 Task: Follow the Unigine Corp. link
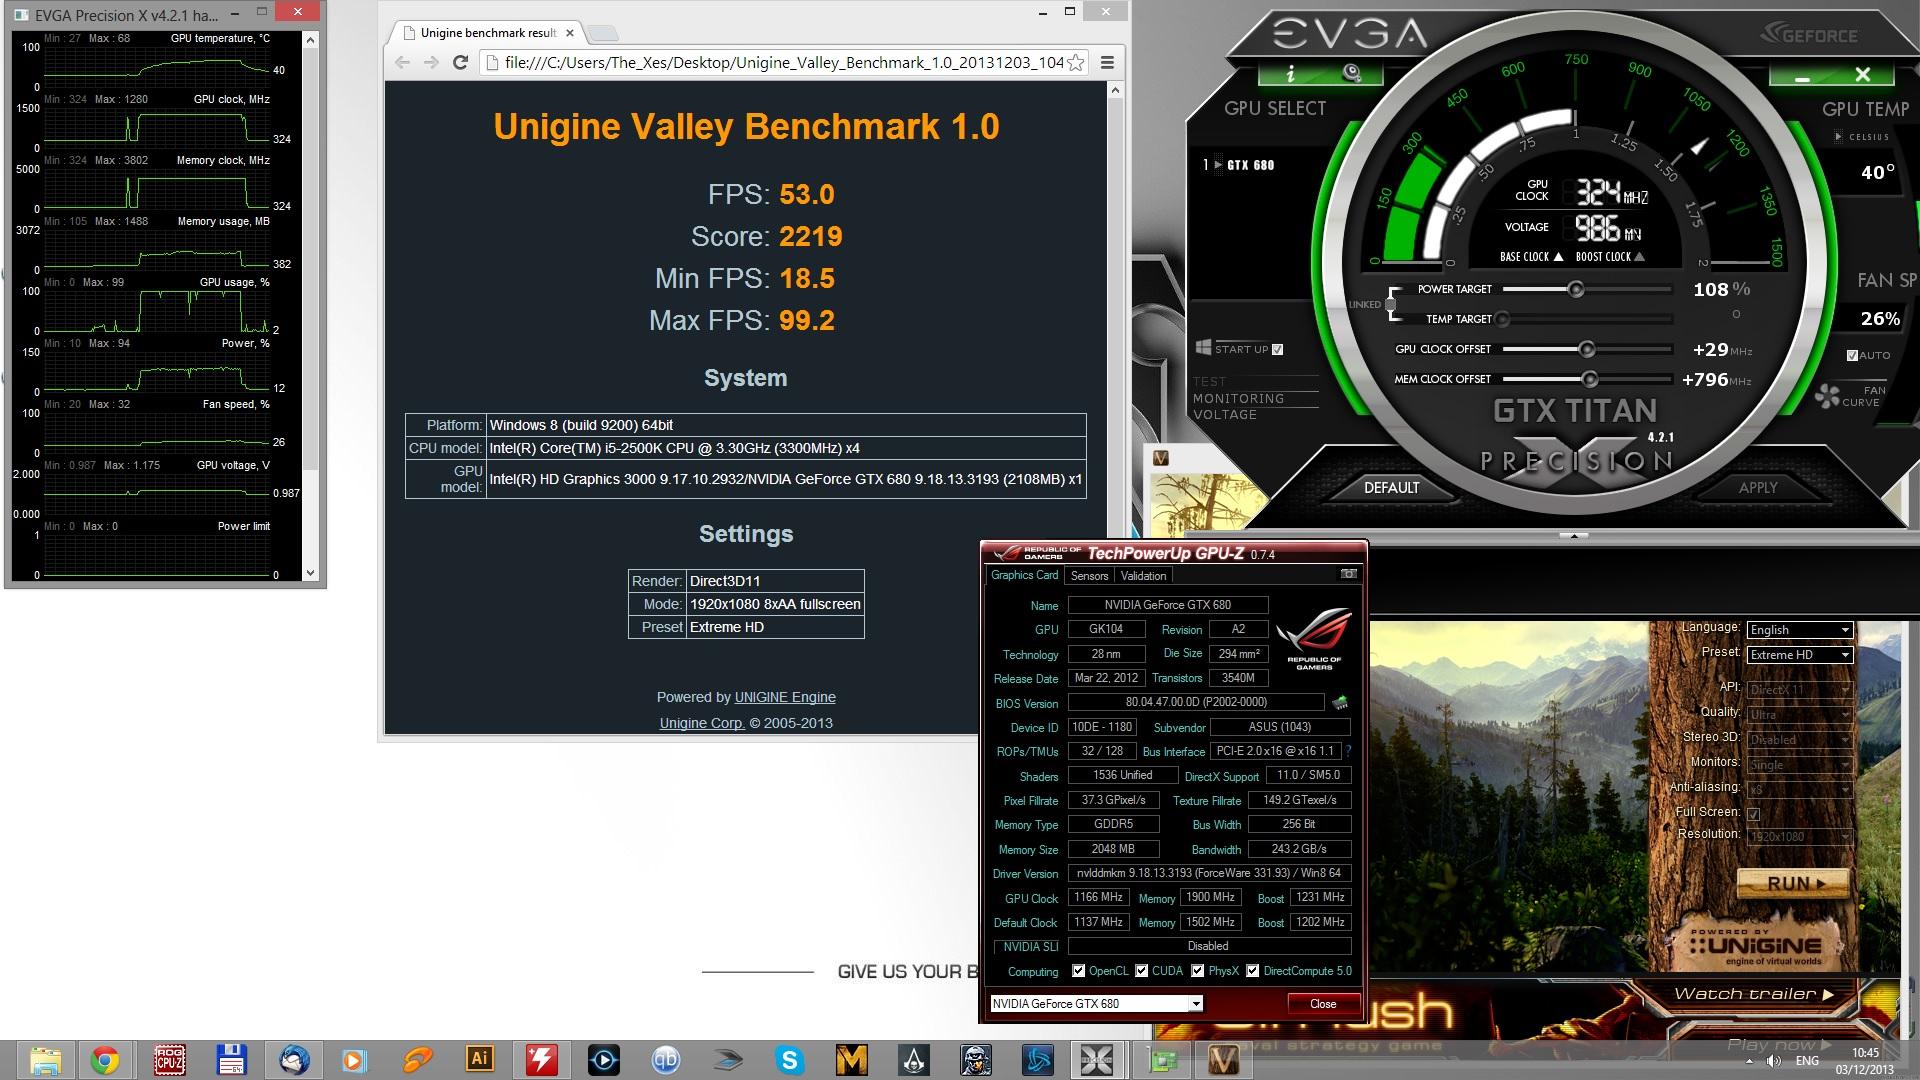702,723
